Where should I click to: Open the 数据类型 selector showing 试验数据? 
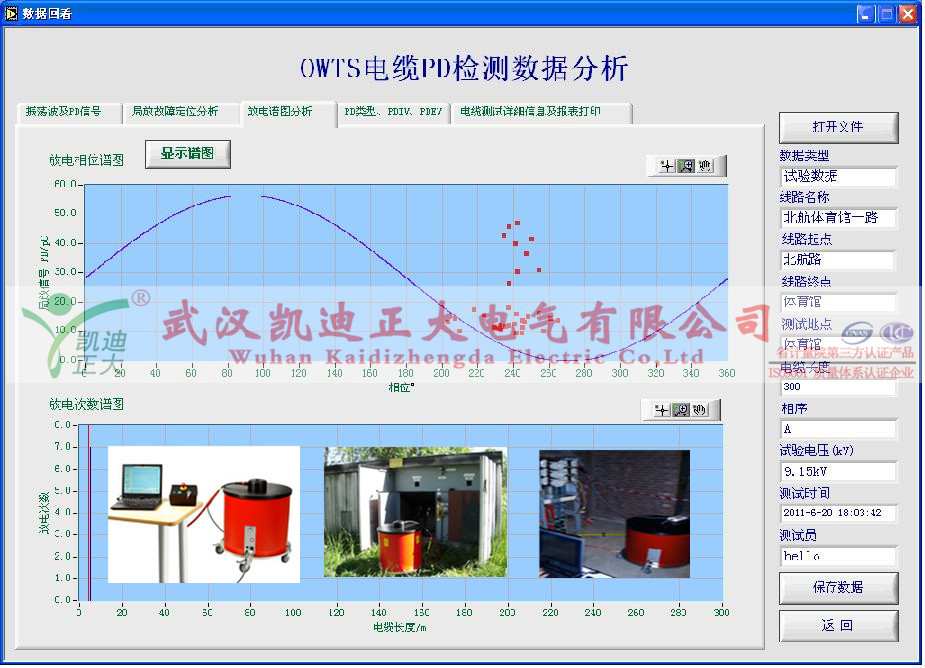838,178
